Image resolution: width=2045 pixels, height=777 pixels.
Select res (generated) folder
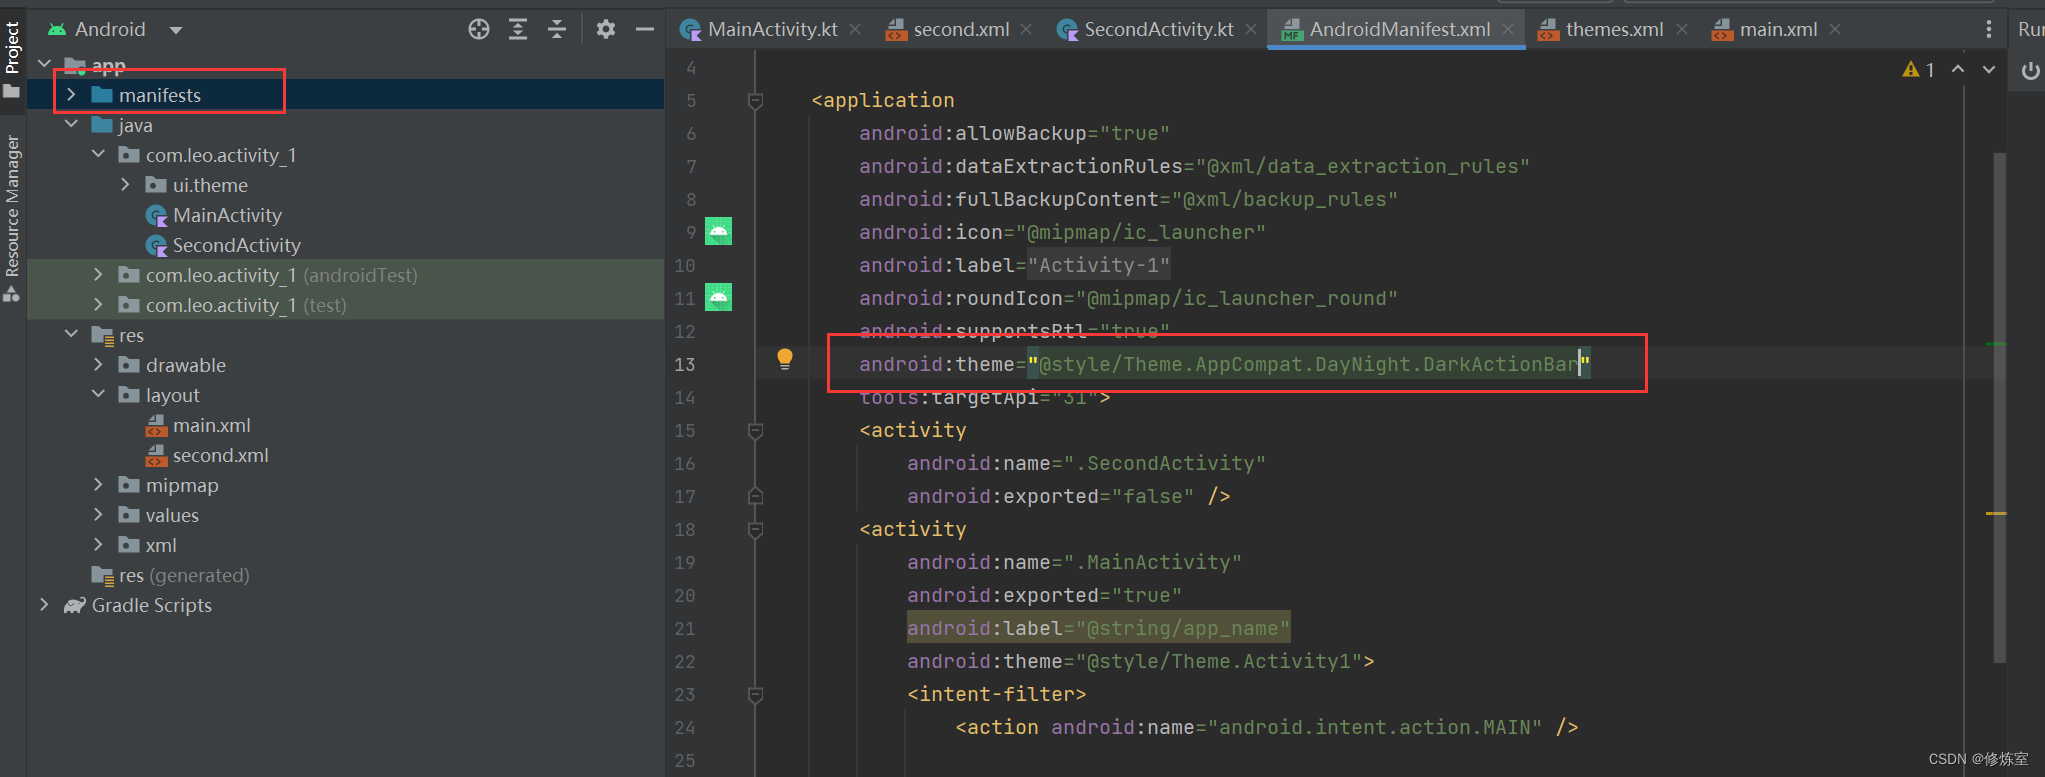coord(183,575)
